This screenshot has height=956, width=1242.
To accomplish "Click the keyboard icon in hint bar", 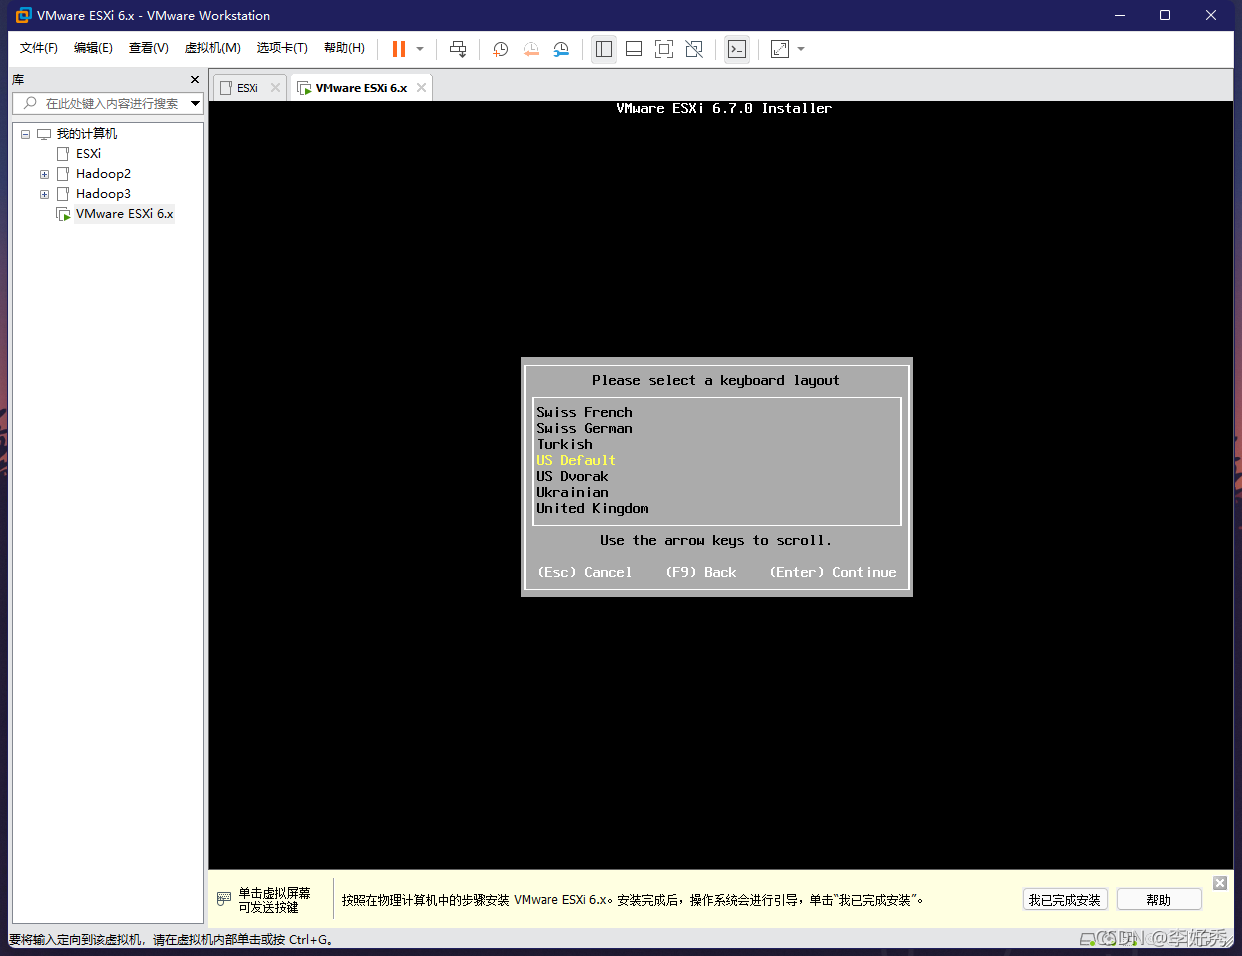I will (224, 899).
